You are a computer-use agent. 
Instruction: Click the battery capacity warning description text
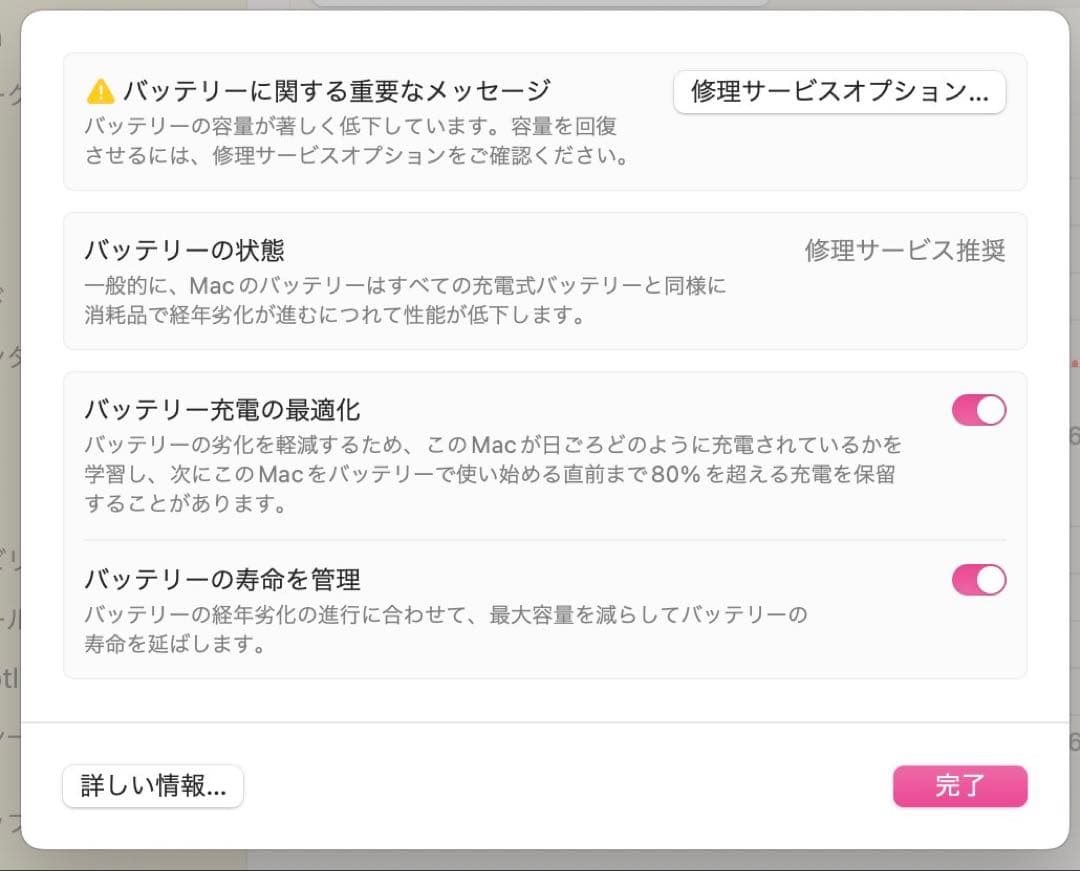click(350, 141)
